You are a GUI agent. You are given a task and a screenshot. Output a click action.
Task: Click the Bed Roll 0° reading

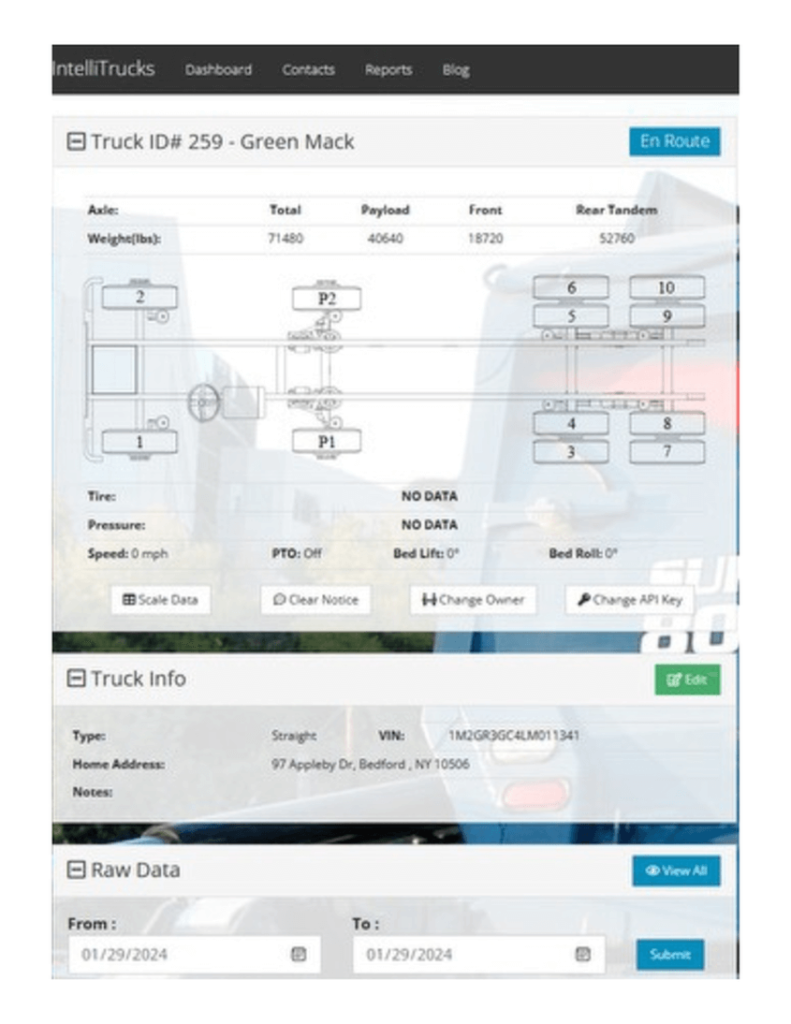tap(583, 554)
